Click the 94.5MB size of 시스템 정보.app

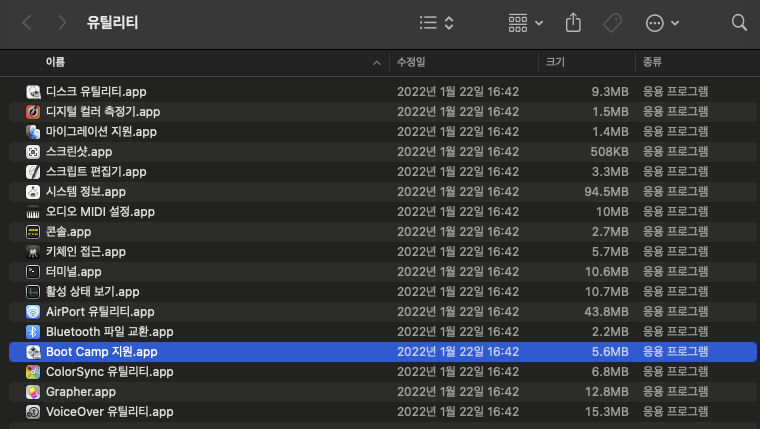[606, 191]
